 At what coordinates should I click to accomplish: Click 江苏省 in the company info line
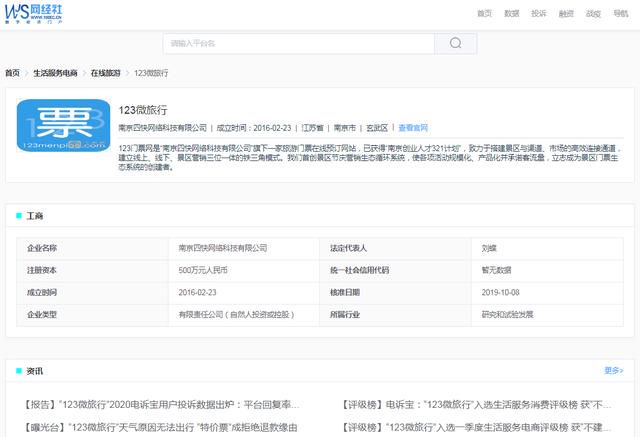(312, 128)
